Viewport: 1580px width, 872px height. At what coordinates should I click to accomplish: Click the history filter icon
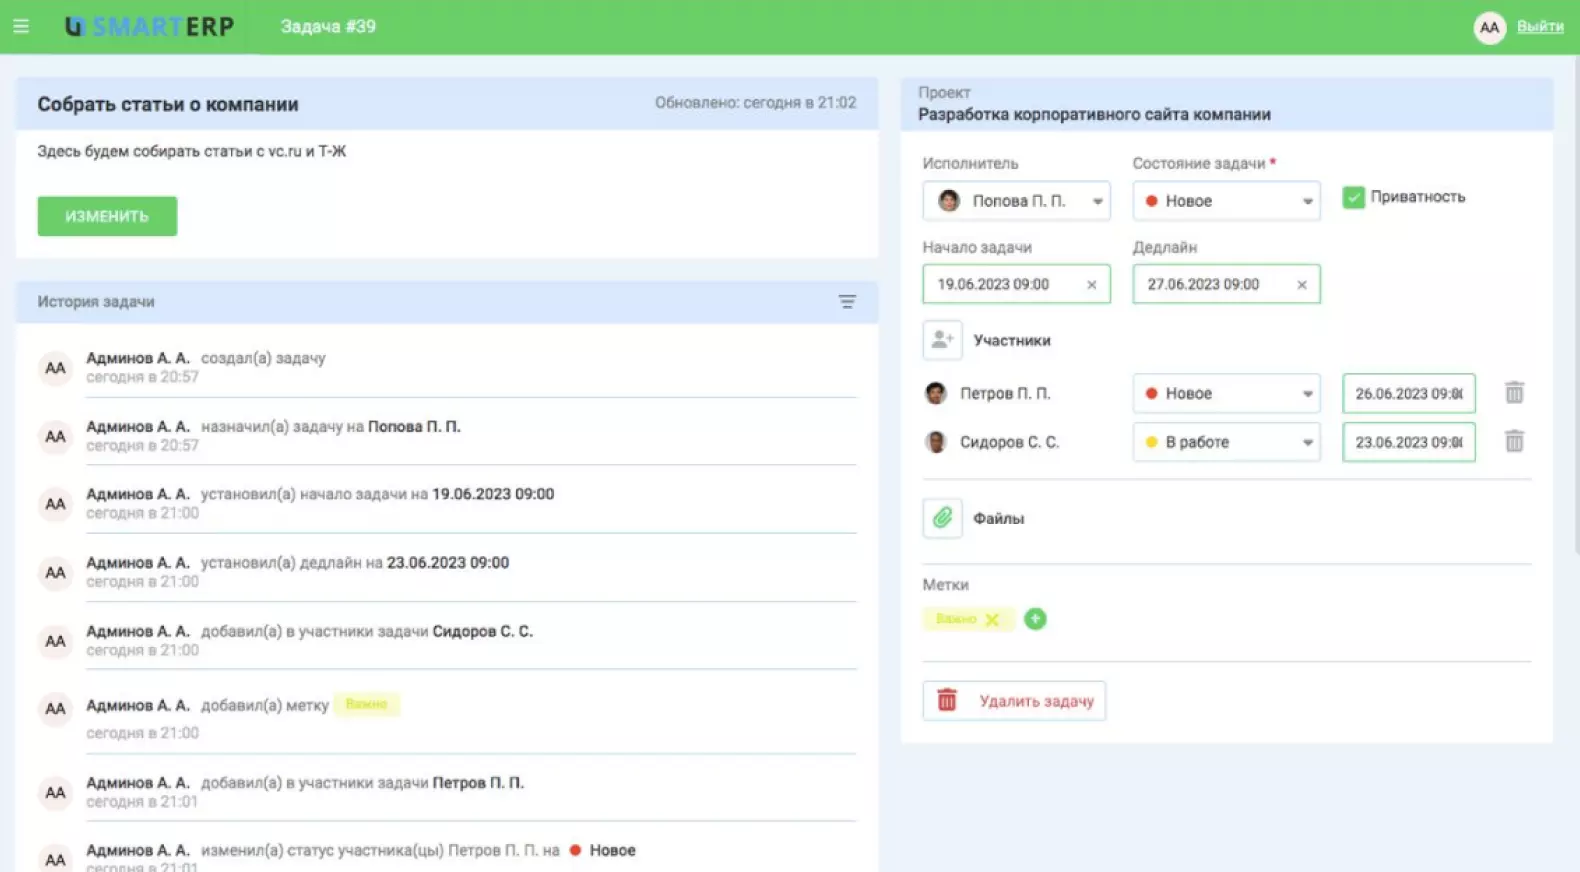pos(846,302)
